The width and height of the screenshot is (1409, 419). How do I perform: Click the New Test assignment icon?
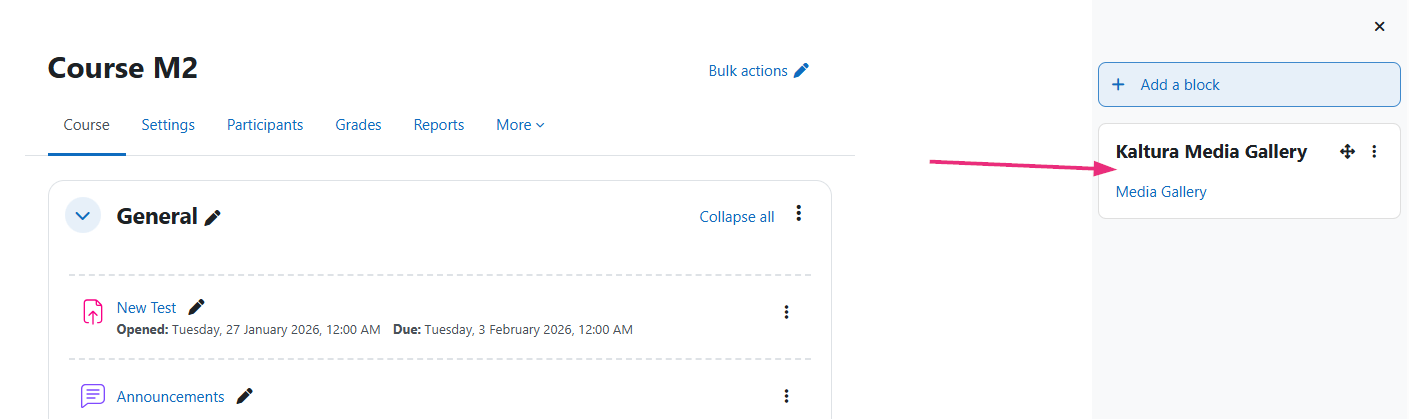[x=92, y=312]
